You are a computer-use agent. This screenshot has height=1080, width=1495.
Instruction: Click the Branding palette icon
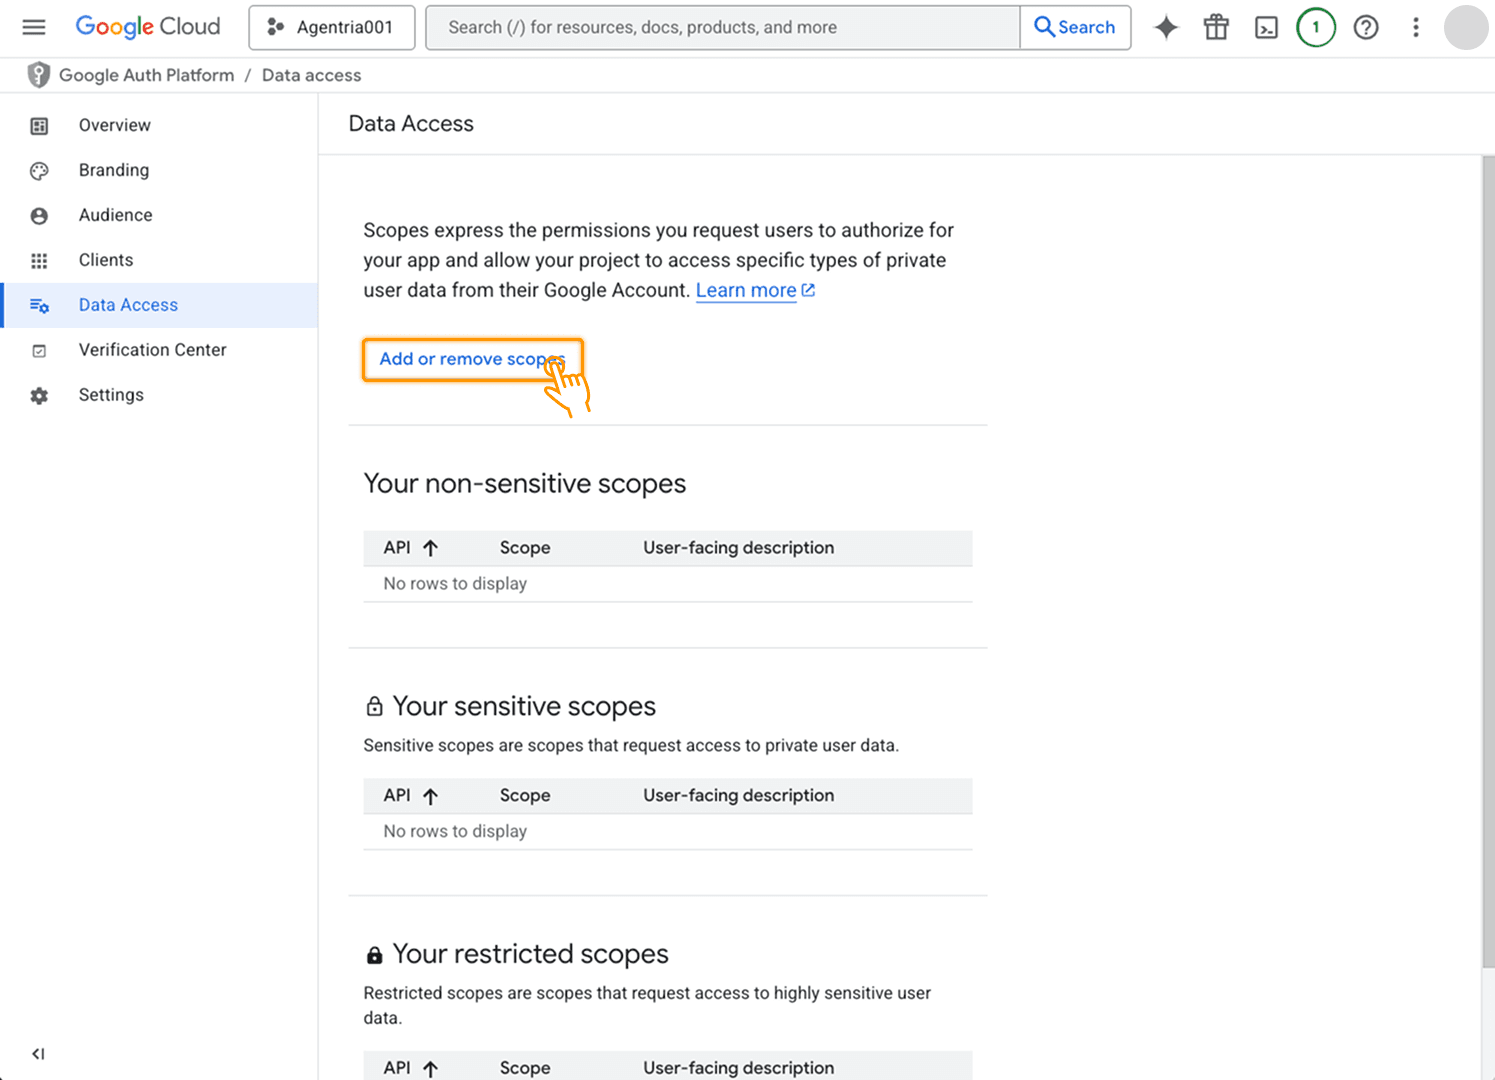pyautogui.click(x=39, y=171)
